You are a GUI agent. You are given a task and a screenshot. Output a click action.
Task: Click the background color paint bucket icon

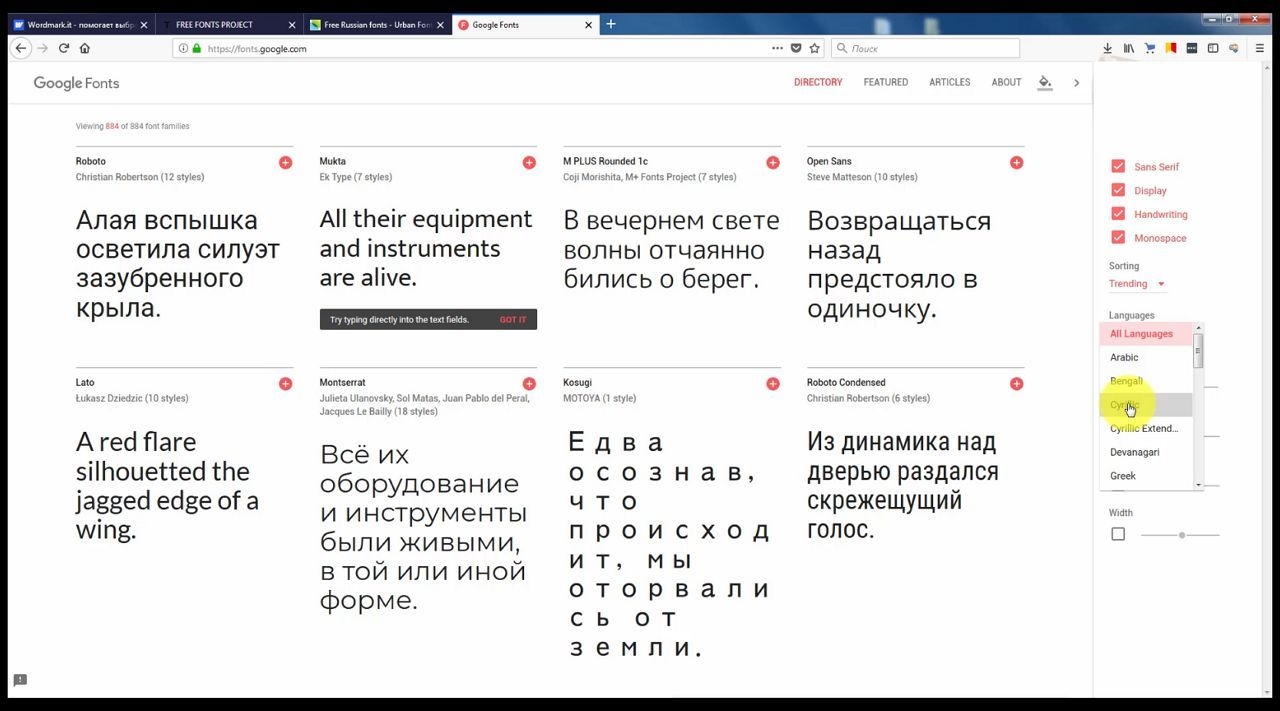coord(1045,82)
